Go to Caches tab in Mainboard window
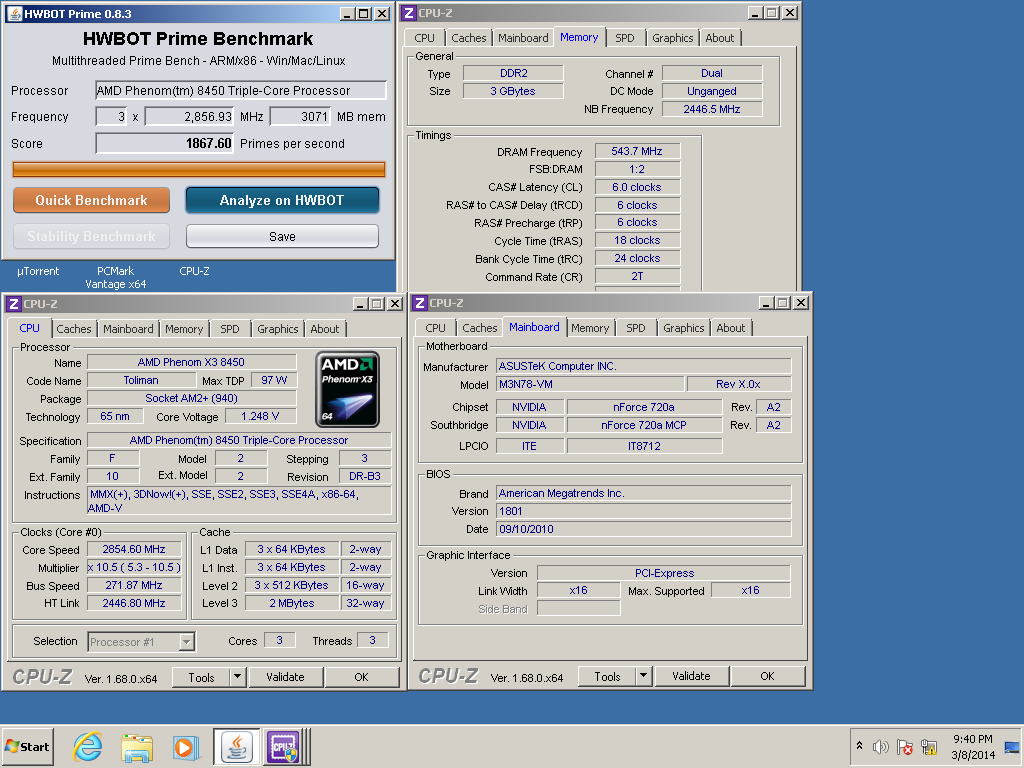 pyautogui.click(x=480, y=328)
